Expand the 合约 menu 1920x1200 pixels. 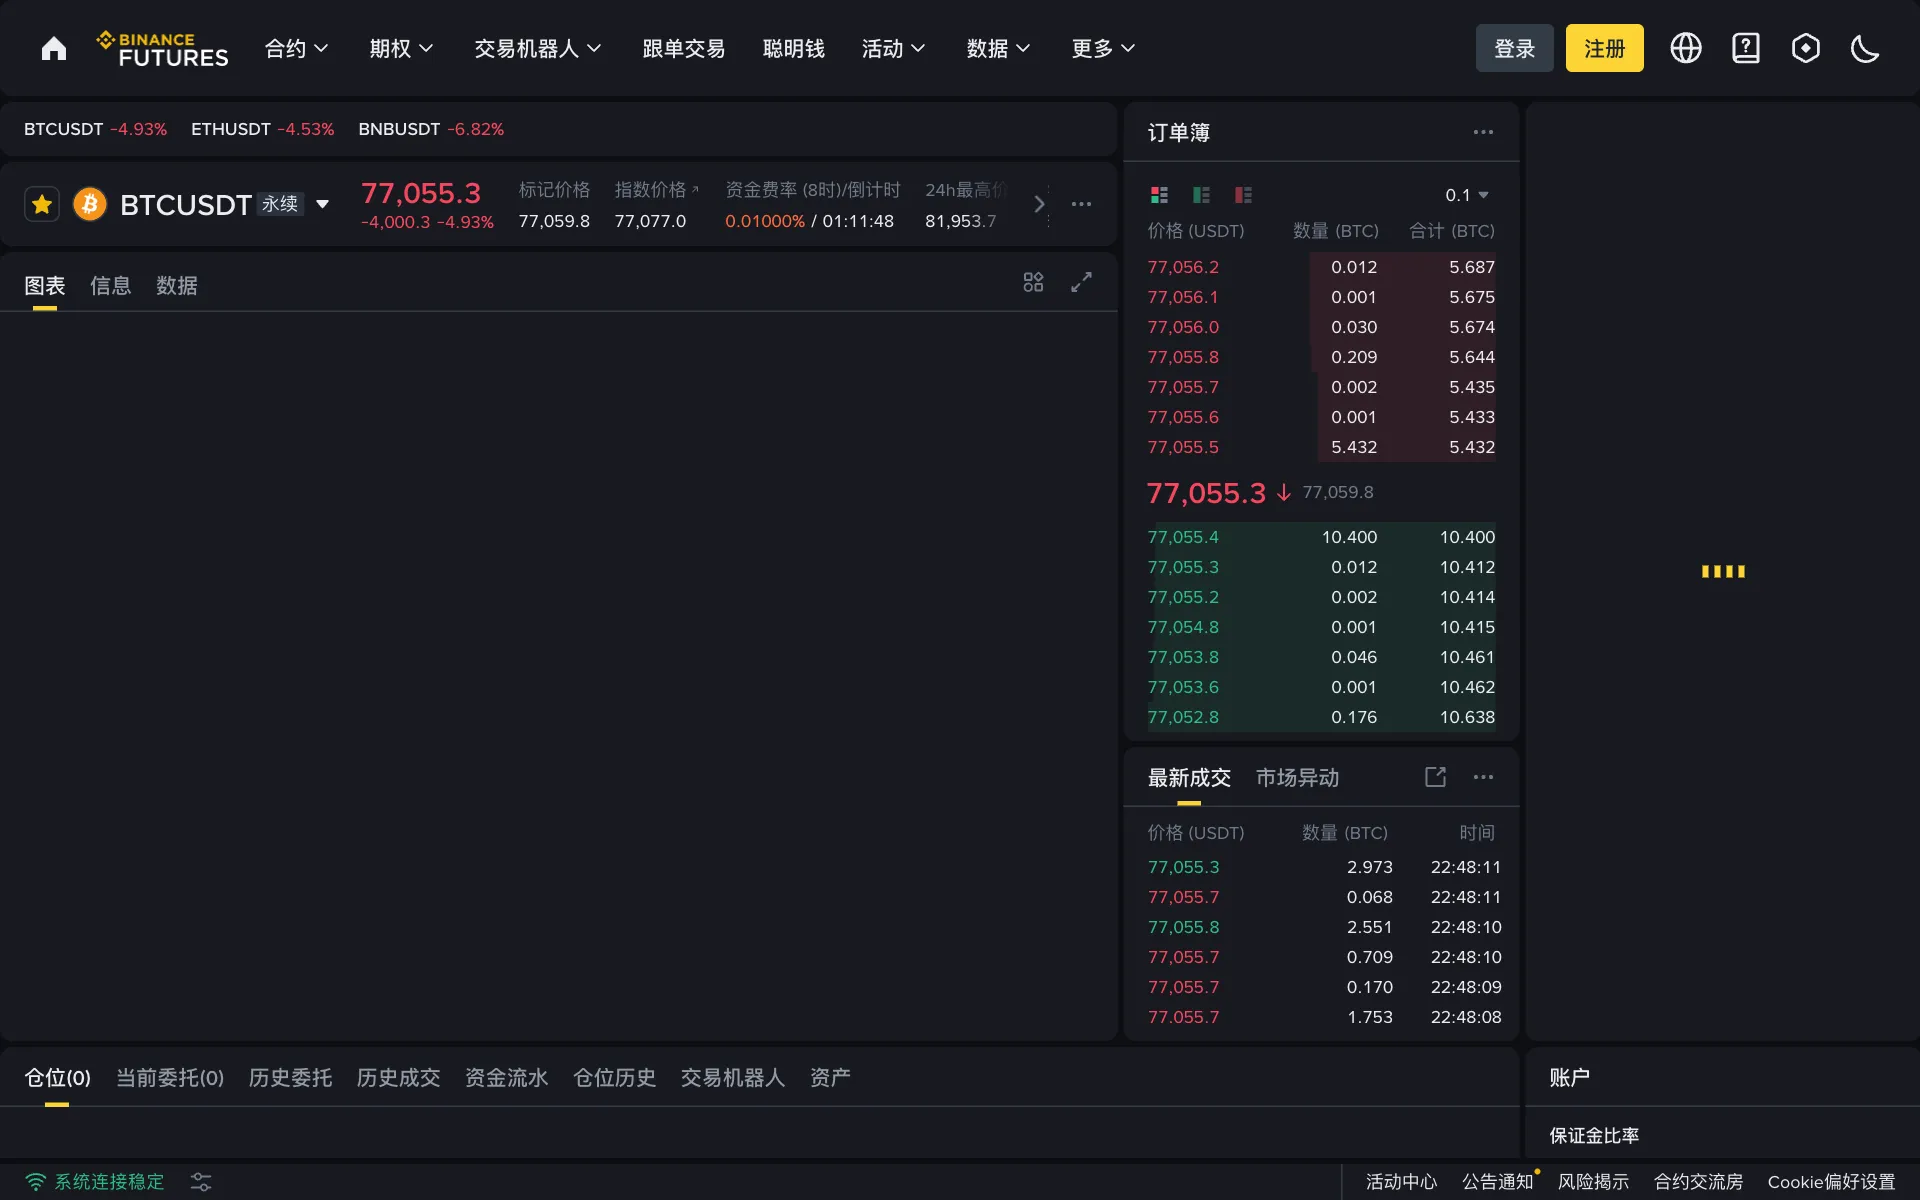[296, 48]
